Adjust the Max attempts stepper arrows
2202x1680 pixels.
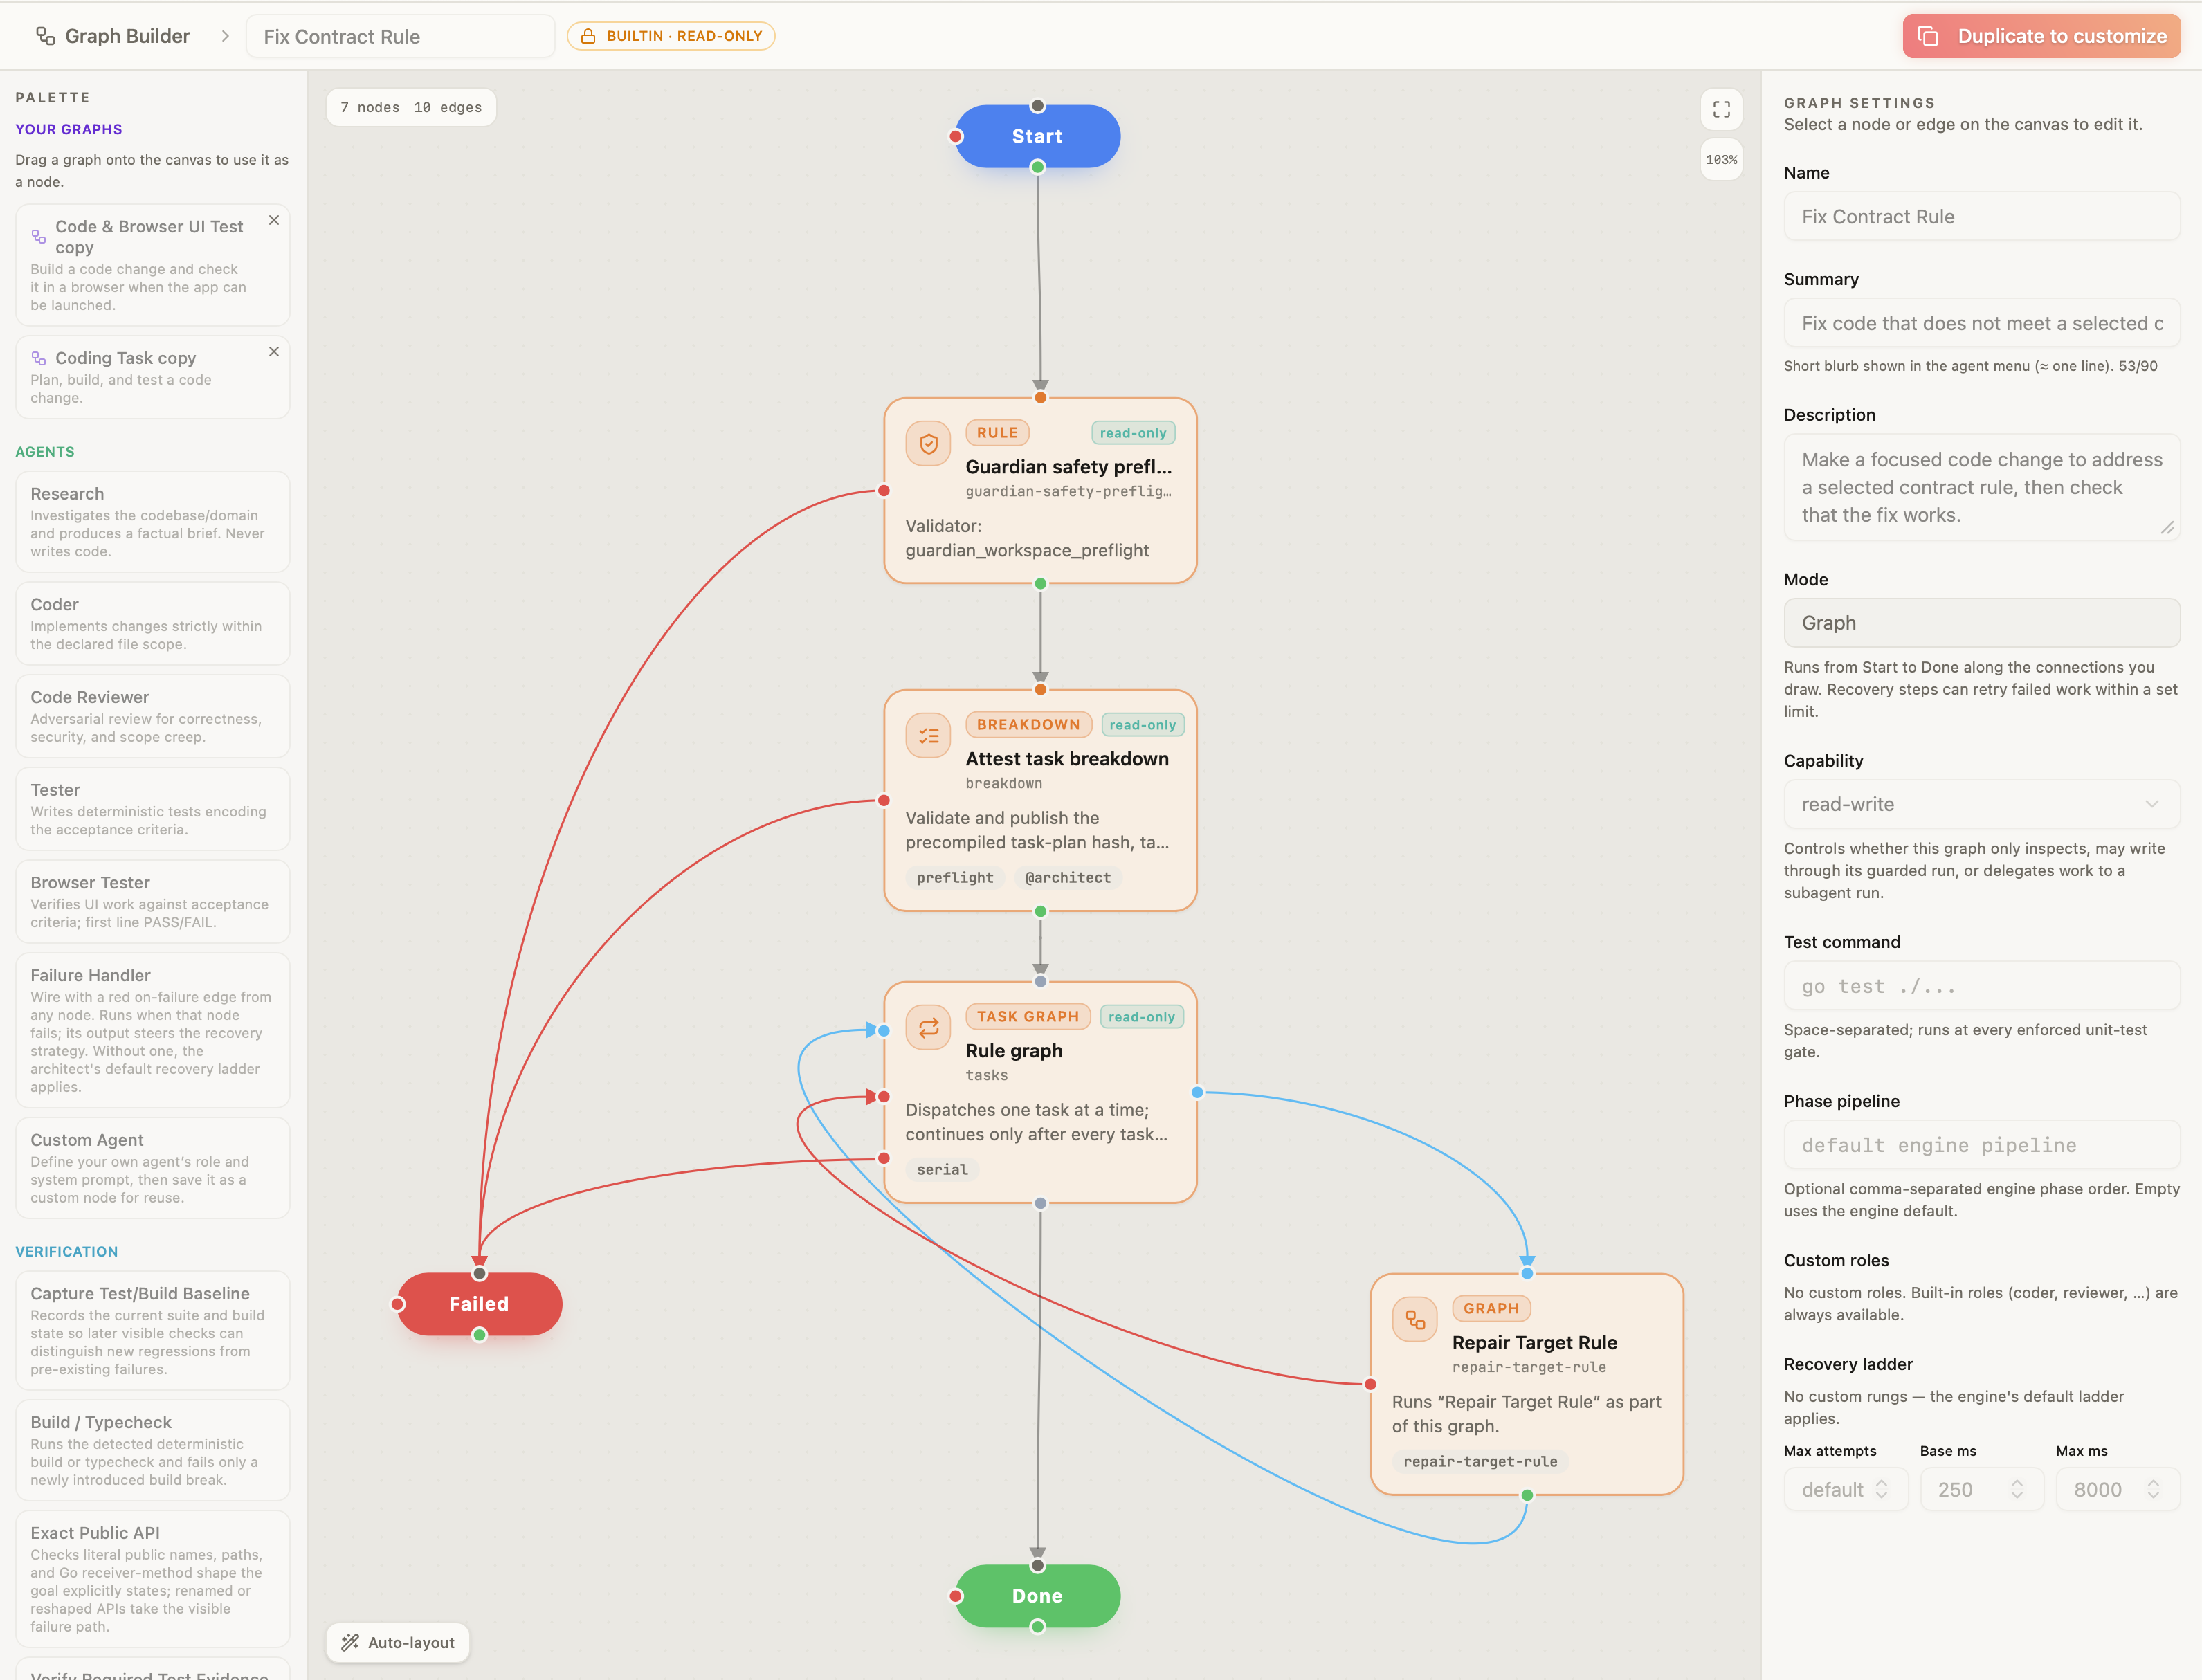[x=1881, y=1489]
